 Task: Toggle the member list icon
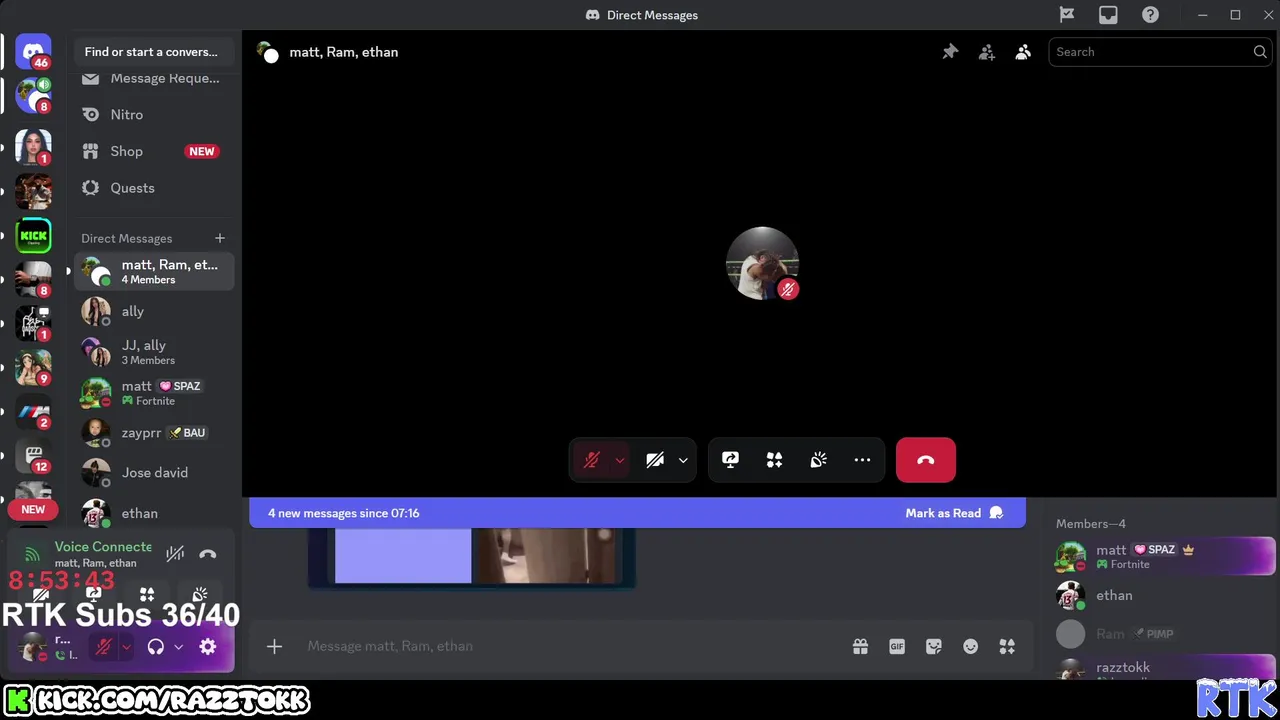click(x=1023, y=52)
